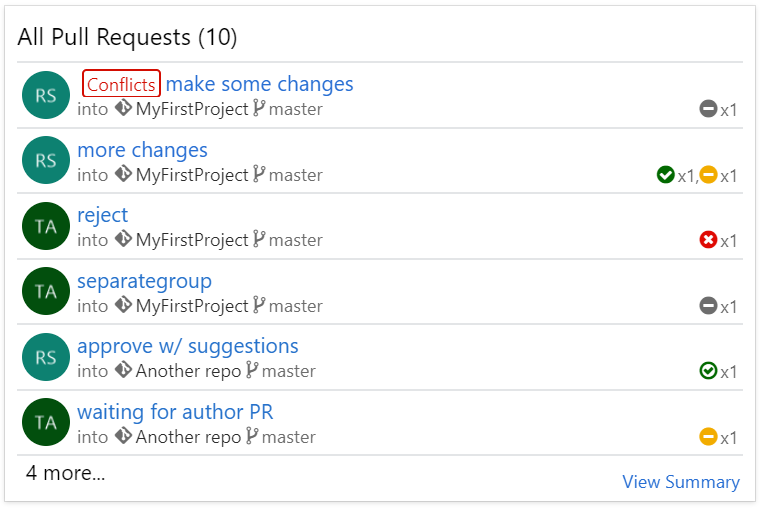Screen dimensions: 761x508
Task: Click approved-with-suggestions icon on 'approve w/ suggestions' row
Action: pos(709,371)
